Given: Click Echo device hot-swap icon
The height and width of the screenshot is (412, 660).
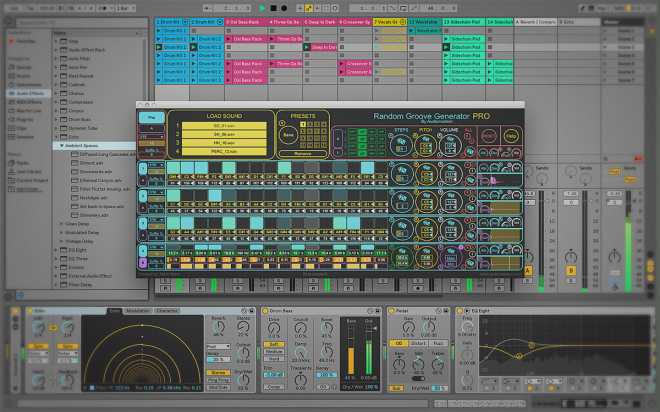Looking at the screenshot, I should click(244, 311).
